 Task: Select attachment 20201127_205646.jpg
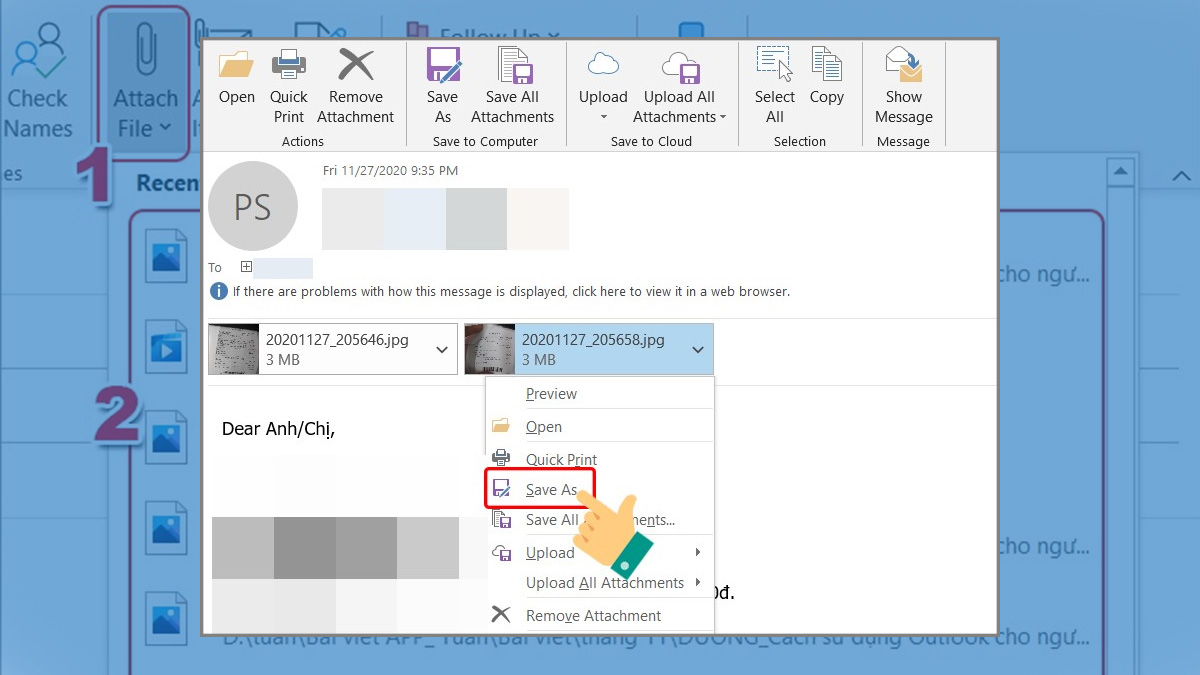(x=332, y=349)
